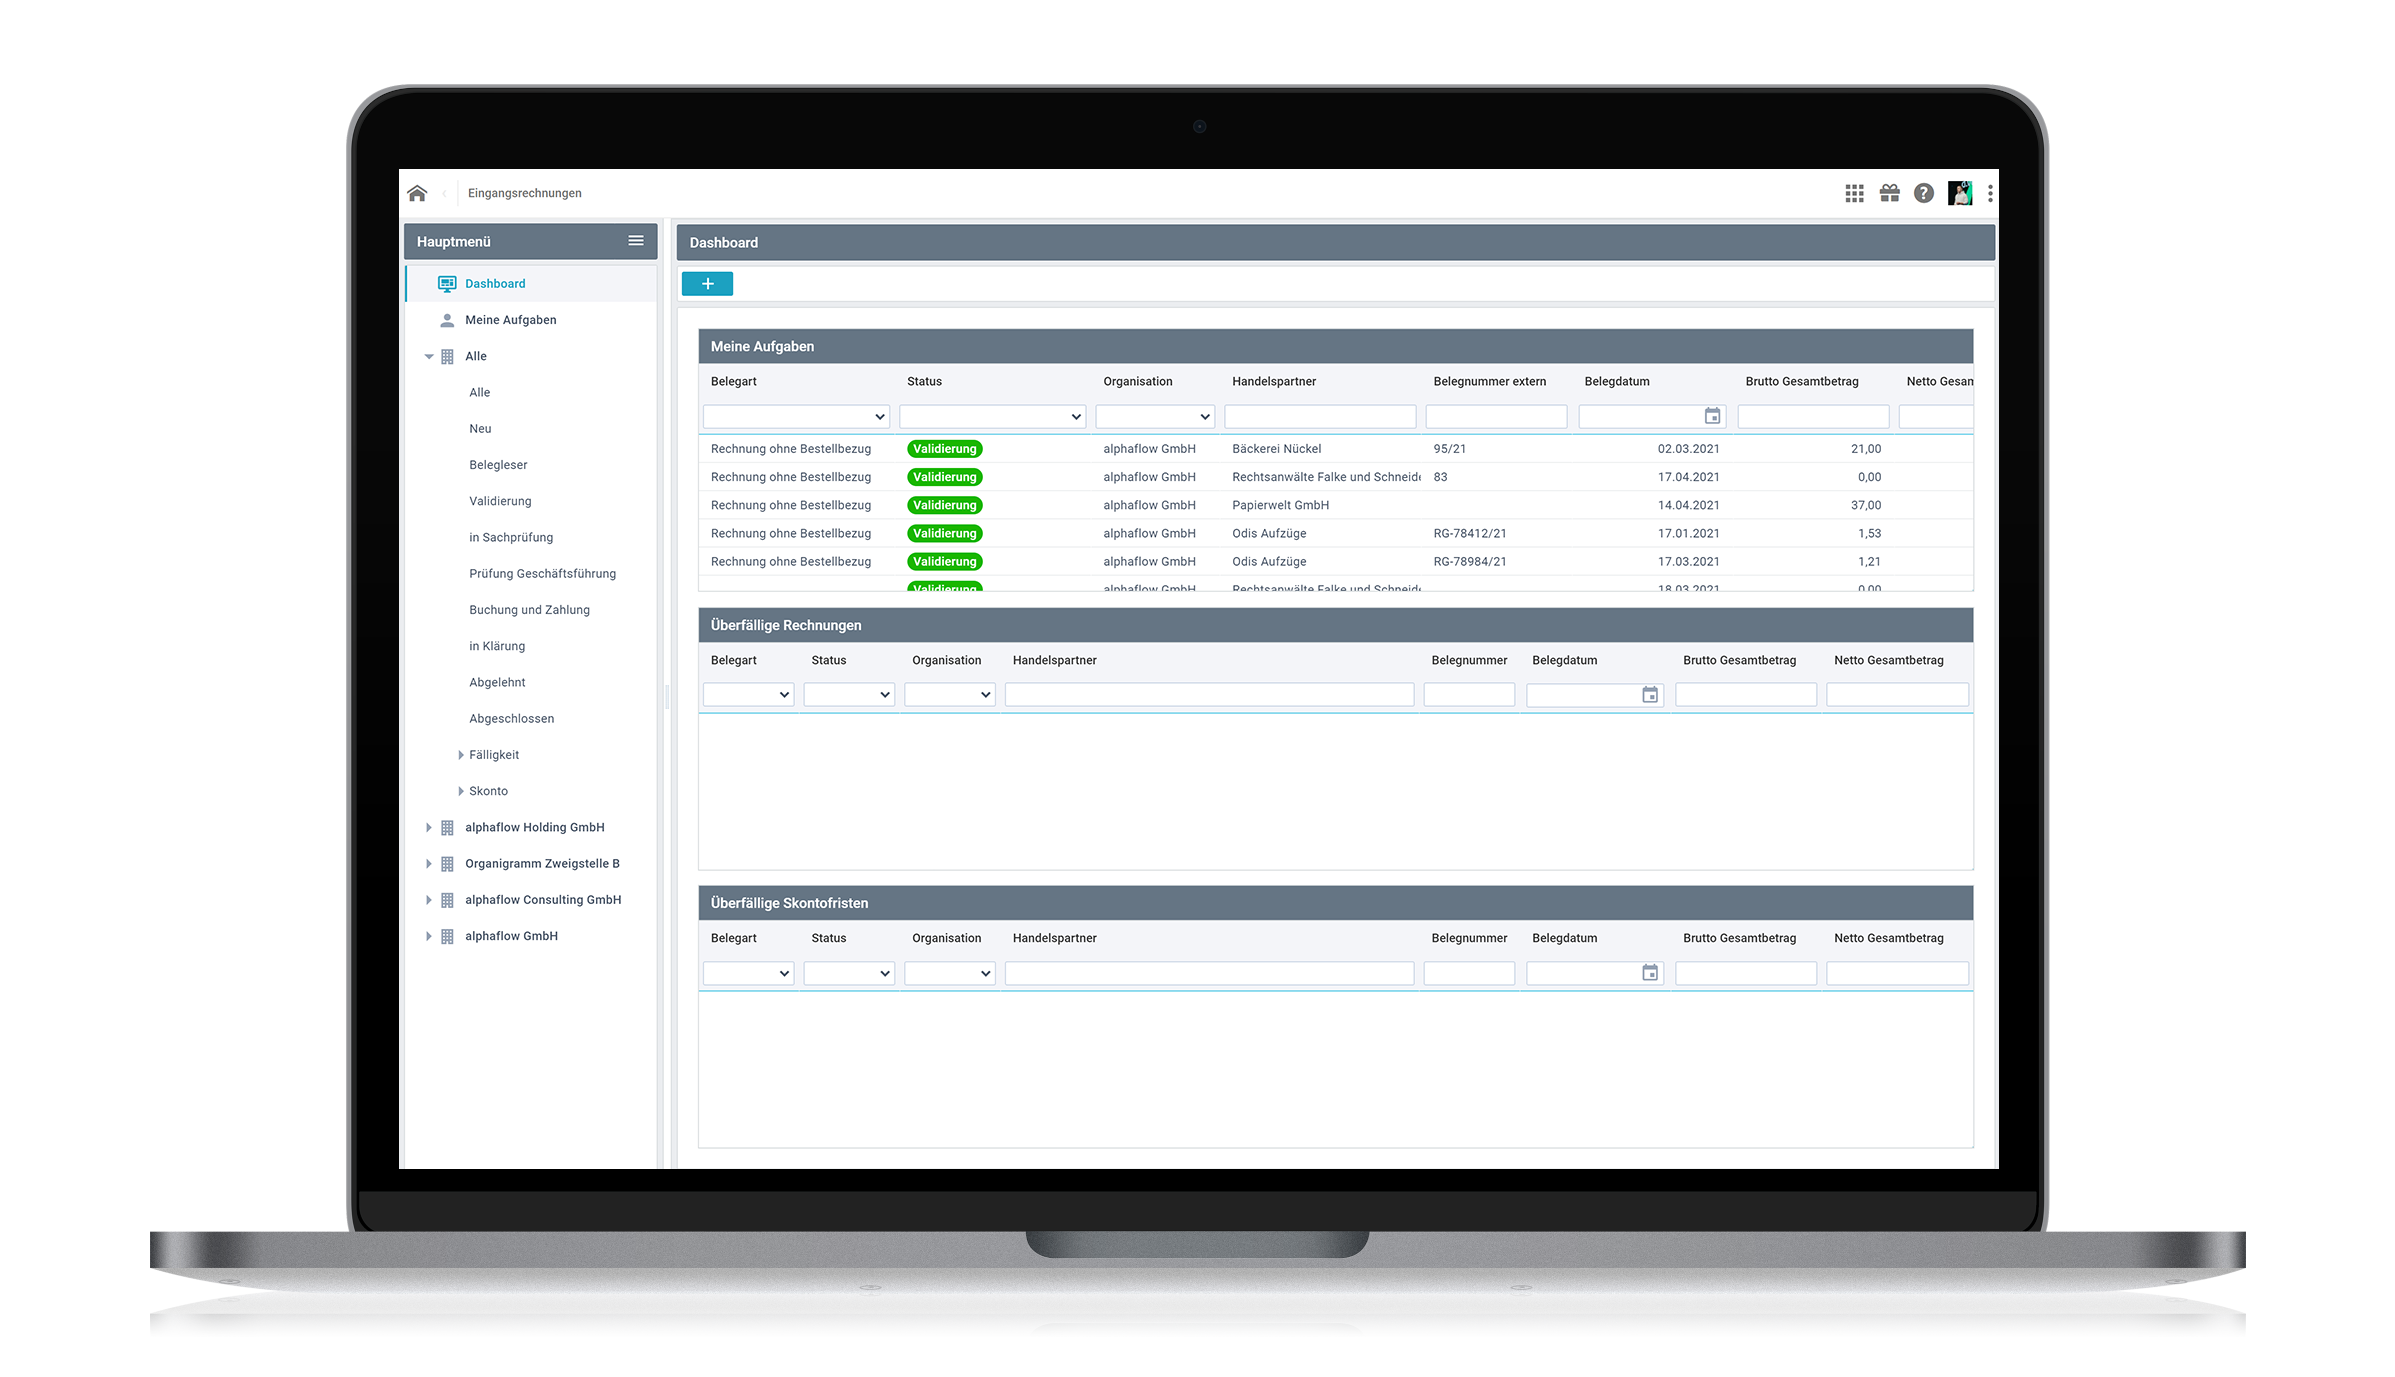Click the Handelspartner filter field in Meine Aufgaben
Viewport: 2395px width, 1377px height.
[x=1320, y=416]
